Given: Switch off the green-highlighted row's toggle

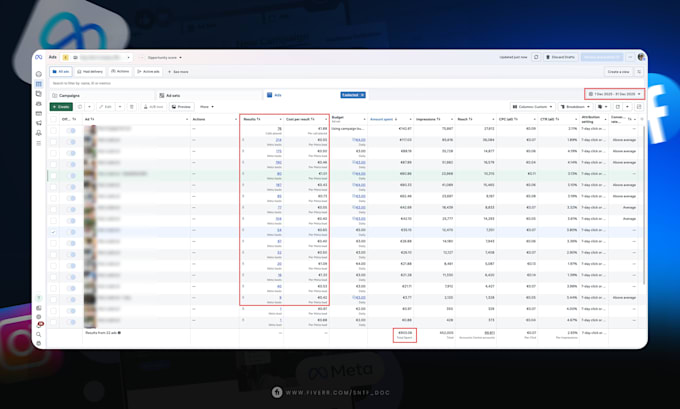Looking at the screenshot, I should (x=71, y=176).
